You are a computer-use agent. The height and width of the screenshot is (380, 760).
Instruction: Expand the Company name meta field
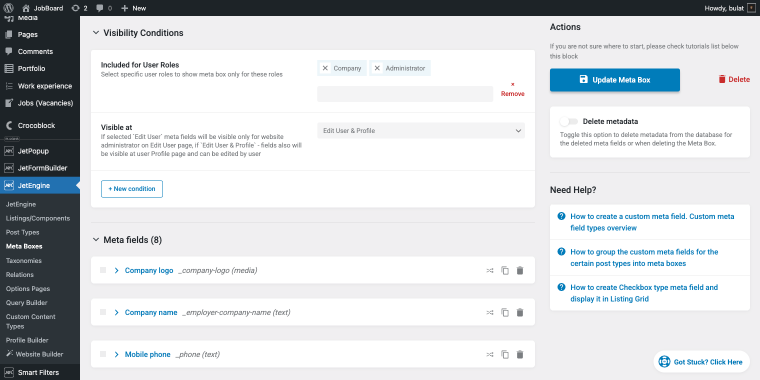116,313
